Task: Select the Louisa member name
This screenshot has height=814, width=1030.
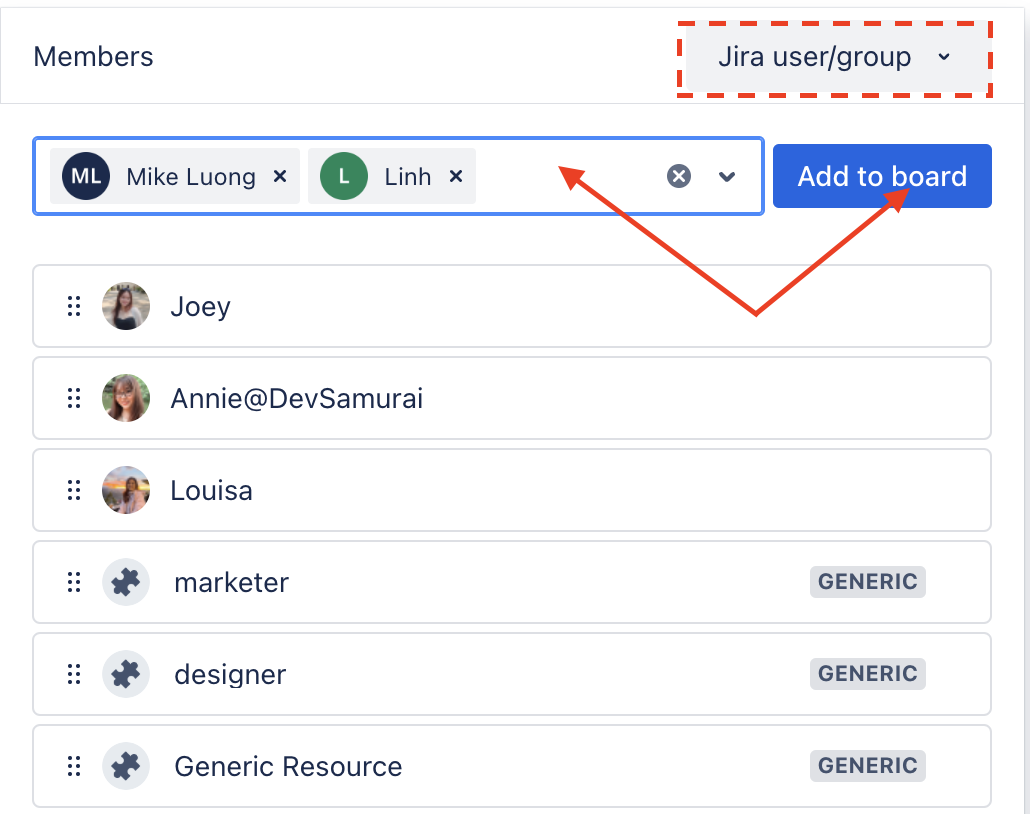Action: tap(212, 491)
